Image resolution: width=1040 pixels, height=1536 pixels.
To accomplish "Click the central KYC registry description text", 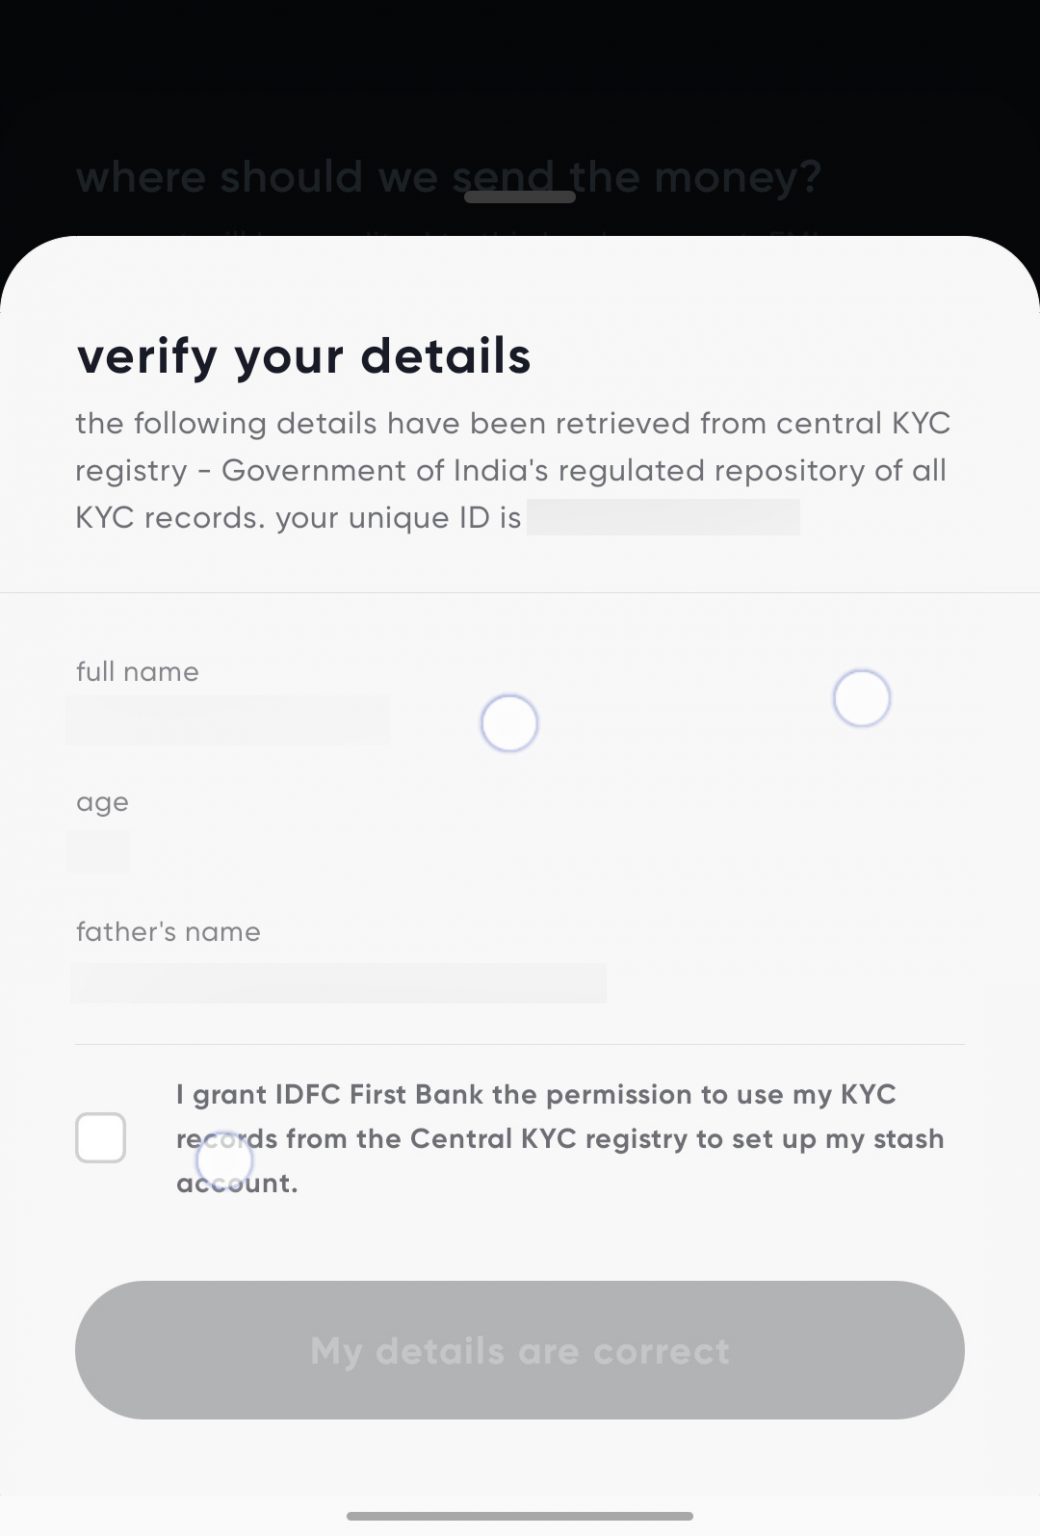I will [514, 470].
